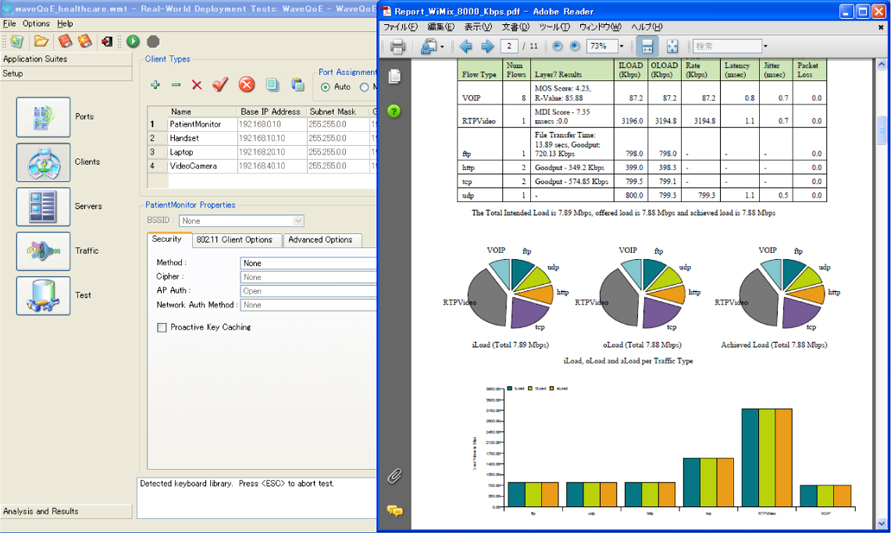Open the Attachments paperclip panel in Adobe Reader
The width and height of the screenshot is (891, 533).
click(x=394, y=476)
